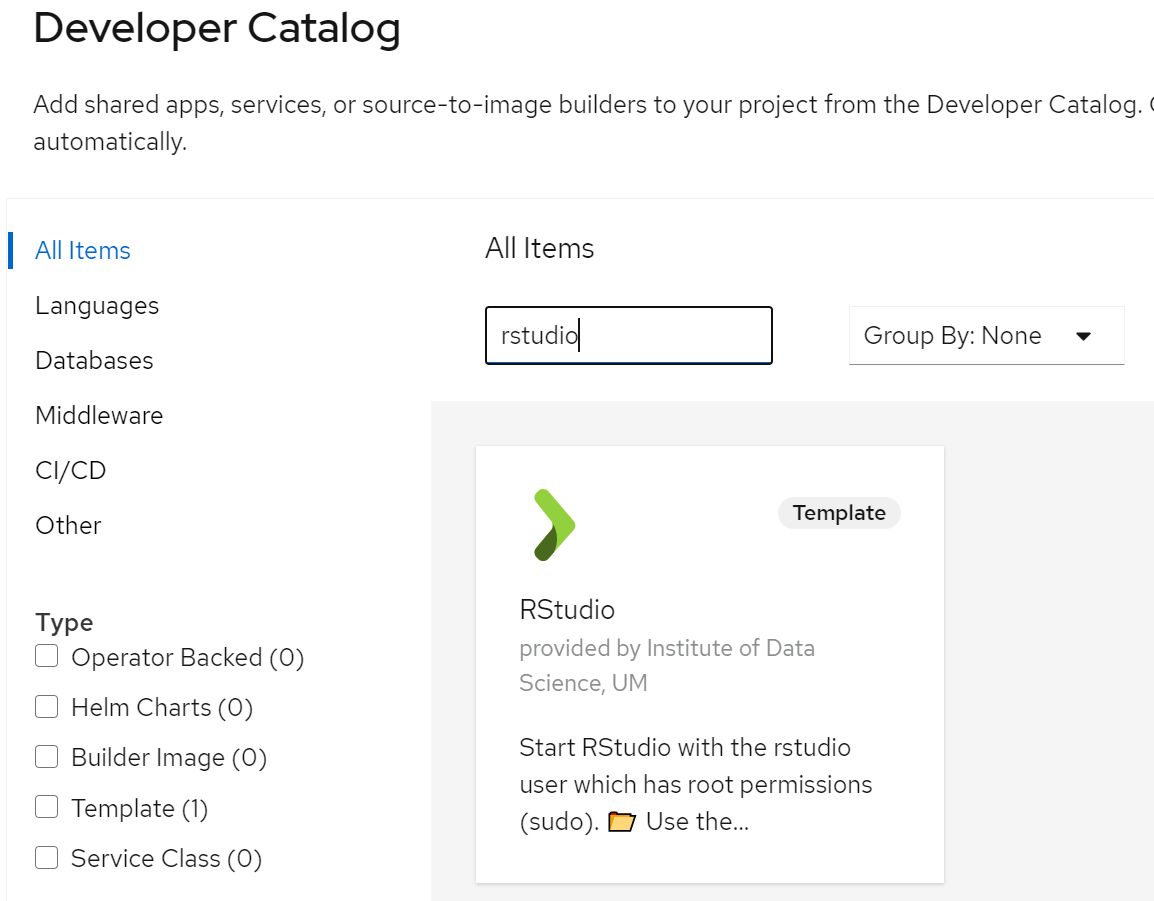
Task: Check the Builder Image (0) filter
Action: point(46,757)
